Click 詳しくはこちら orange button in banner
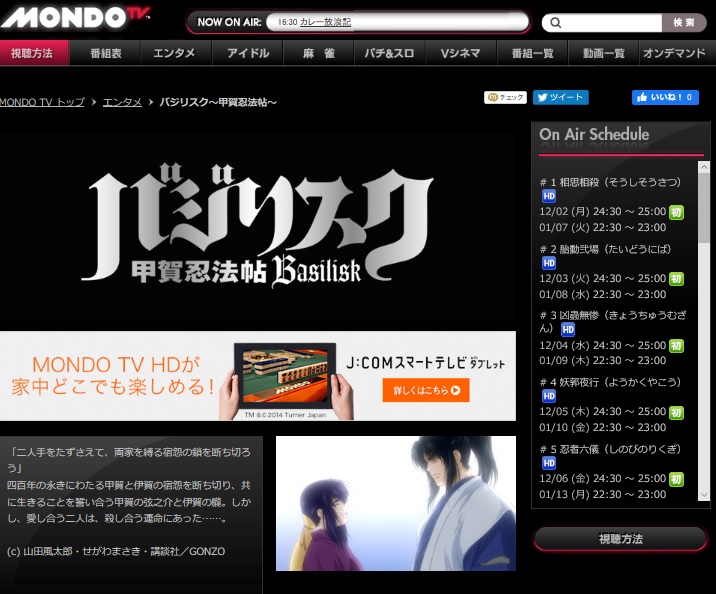Viewport: 716px width, 594px height. point(426,390)
